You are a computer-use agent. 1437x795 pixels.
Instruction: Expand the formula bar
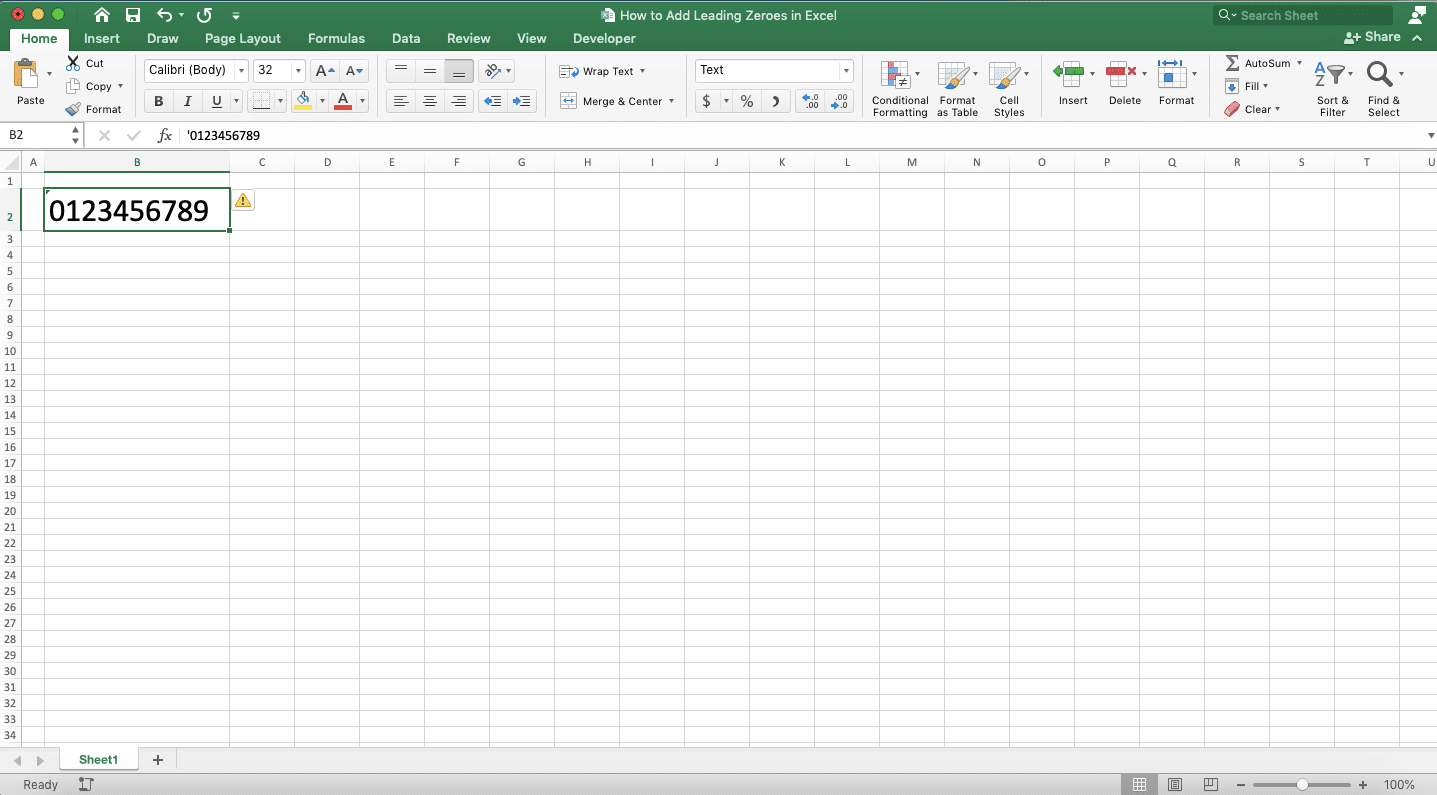1431,135
